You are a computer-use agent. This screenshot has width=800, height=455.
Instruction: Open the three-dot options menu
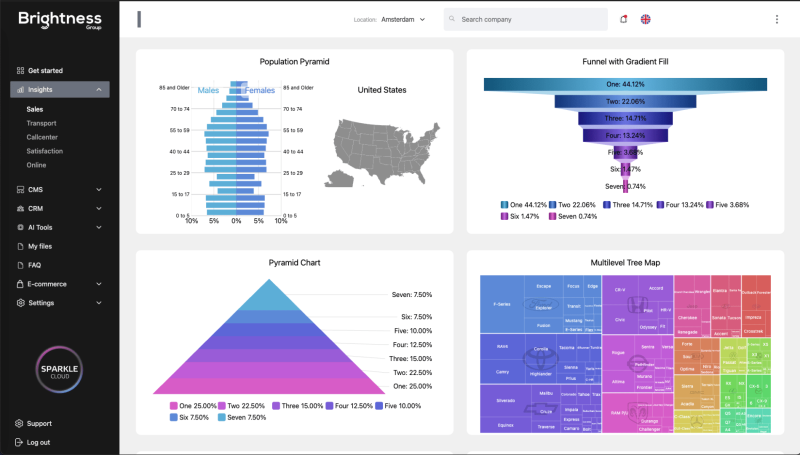777,19
